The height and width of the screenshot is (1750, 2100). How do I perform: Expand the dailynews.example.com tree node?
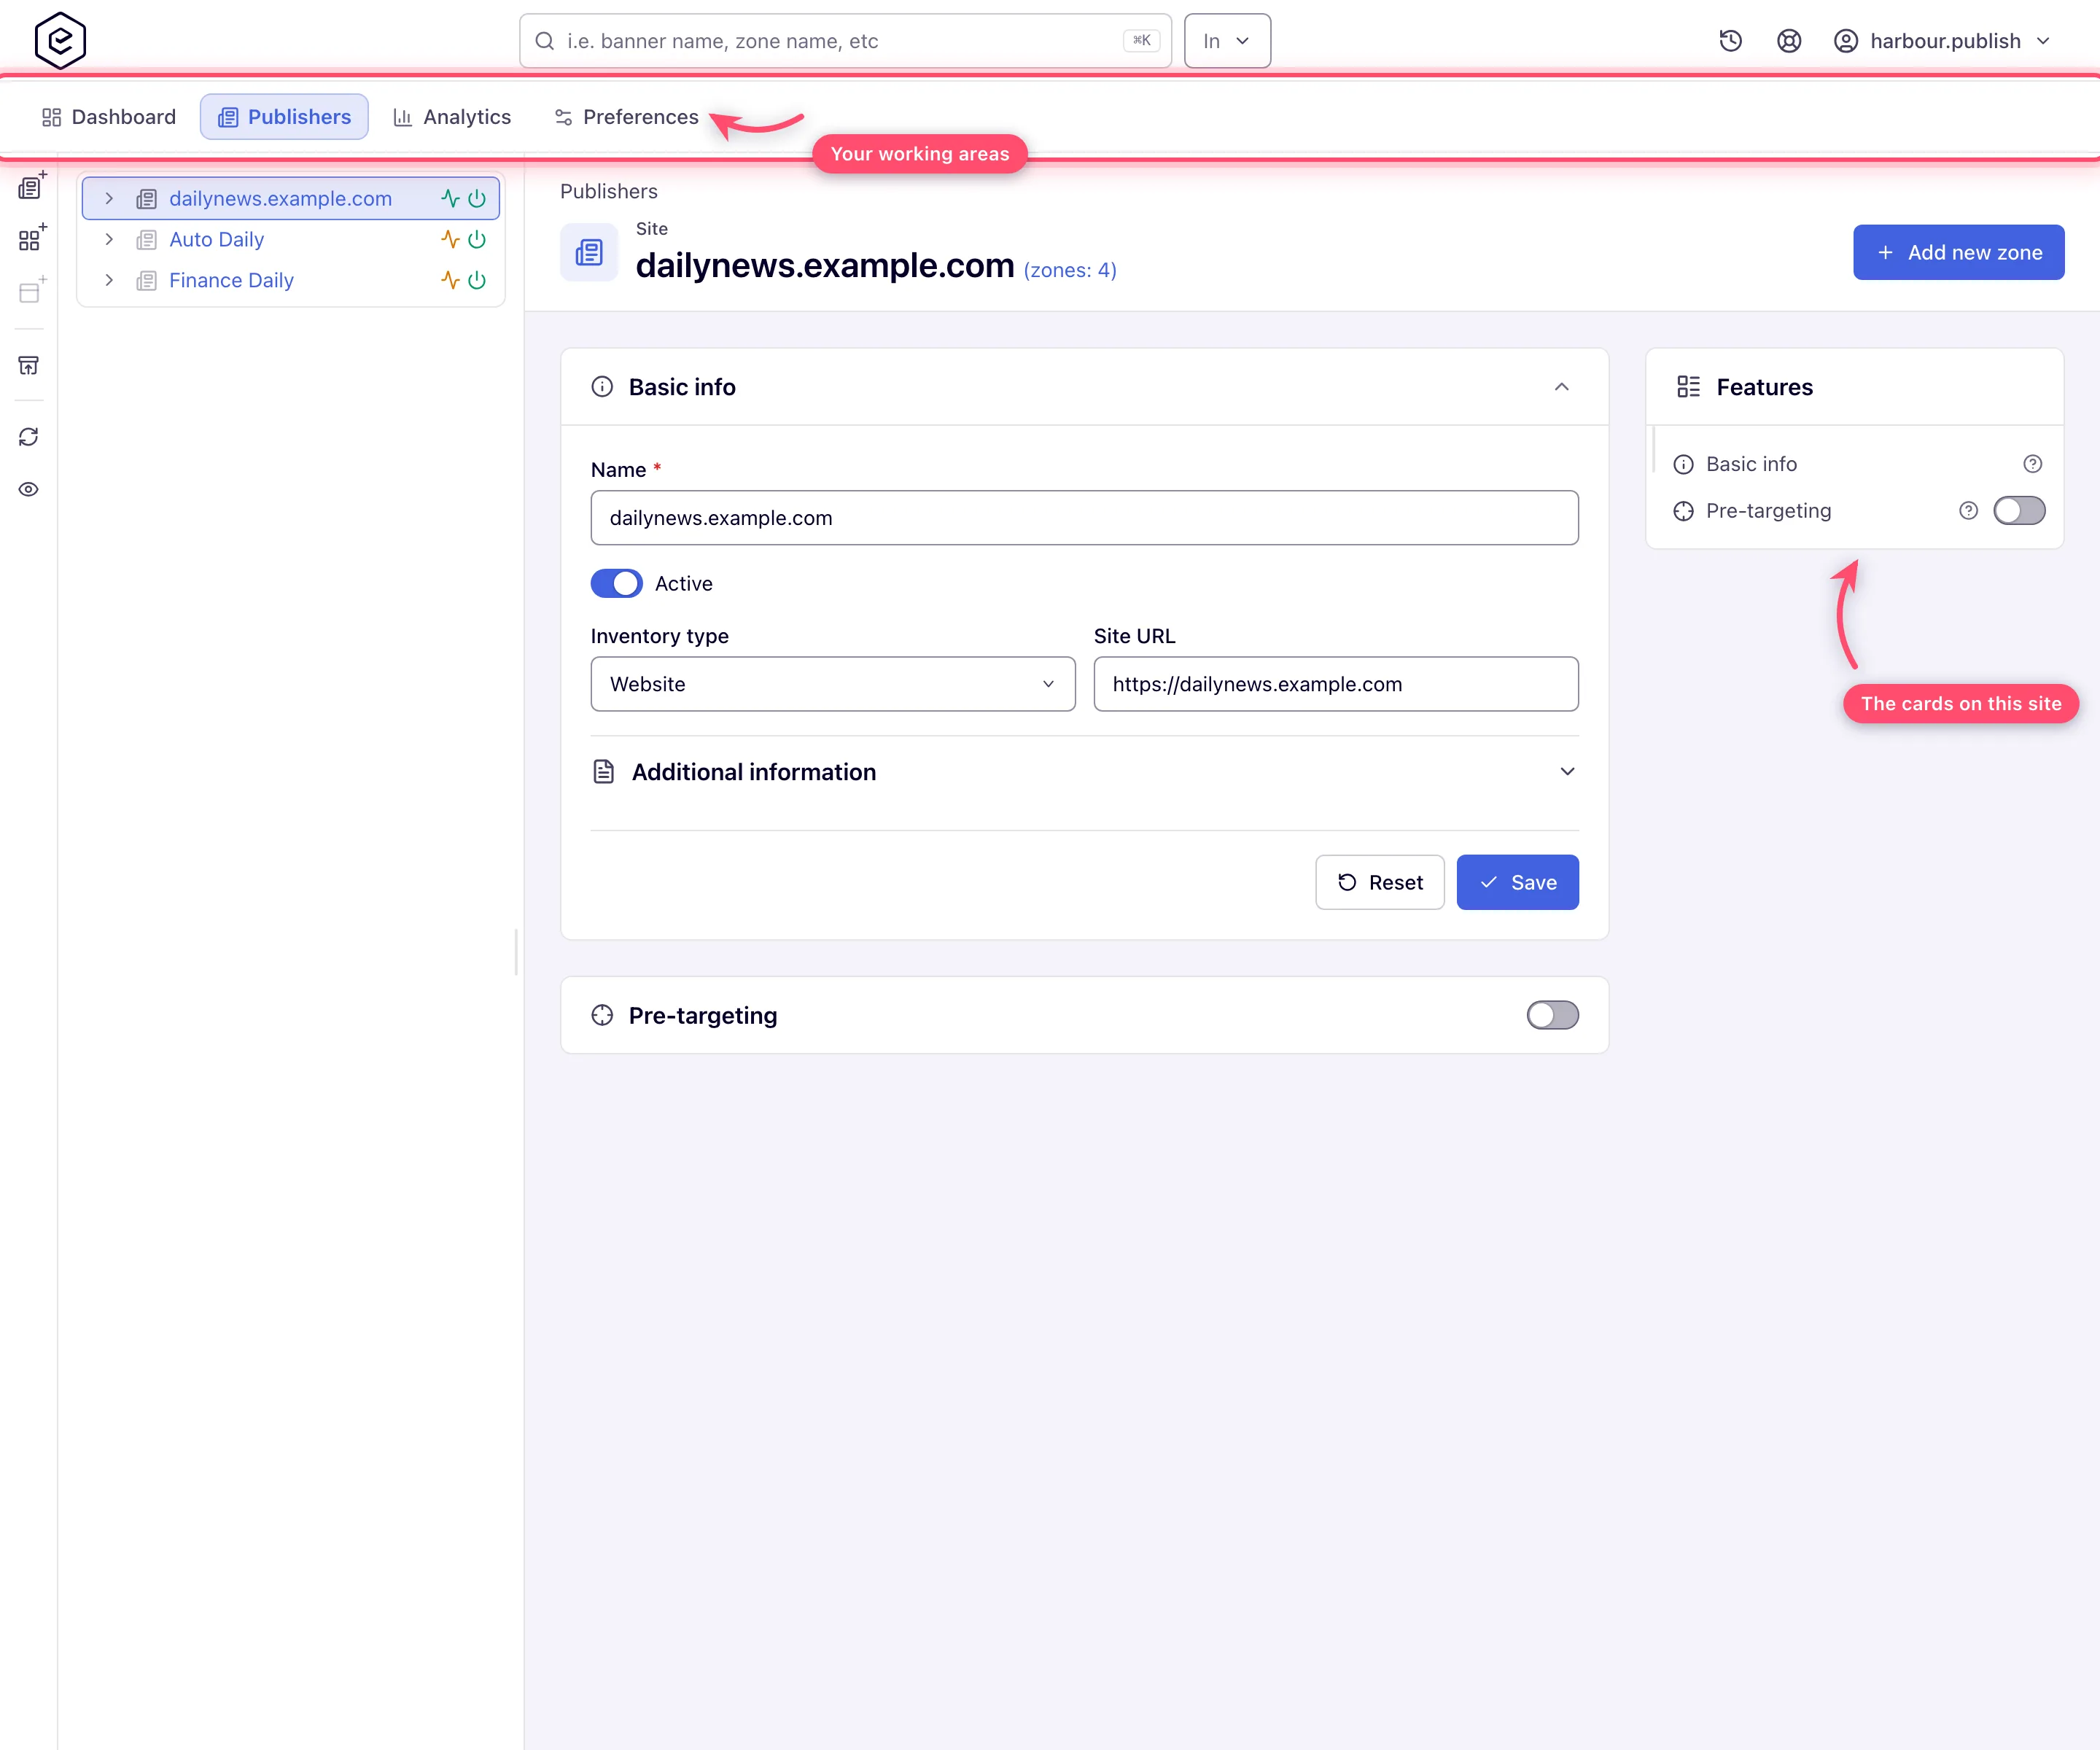(109, 198)
